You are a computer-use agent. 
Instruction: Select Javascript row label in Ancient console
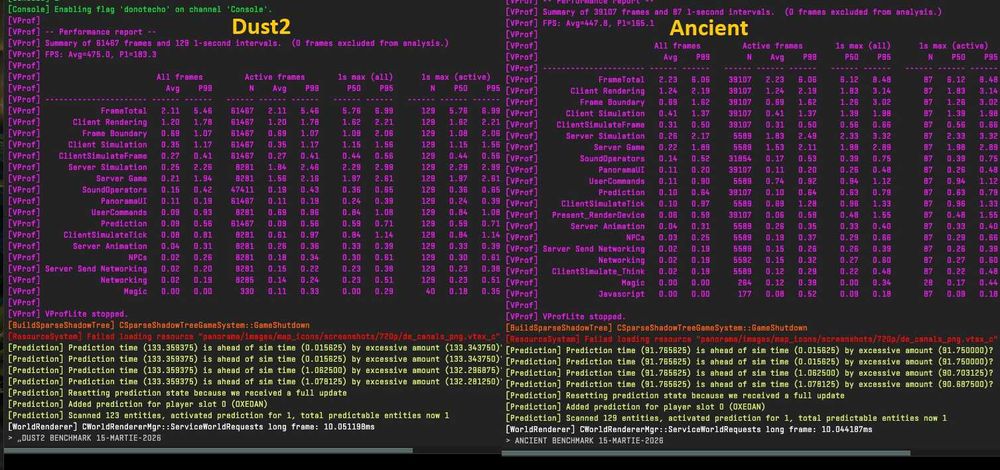pyautogui.click(x=621, y=294)
